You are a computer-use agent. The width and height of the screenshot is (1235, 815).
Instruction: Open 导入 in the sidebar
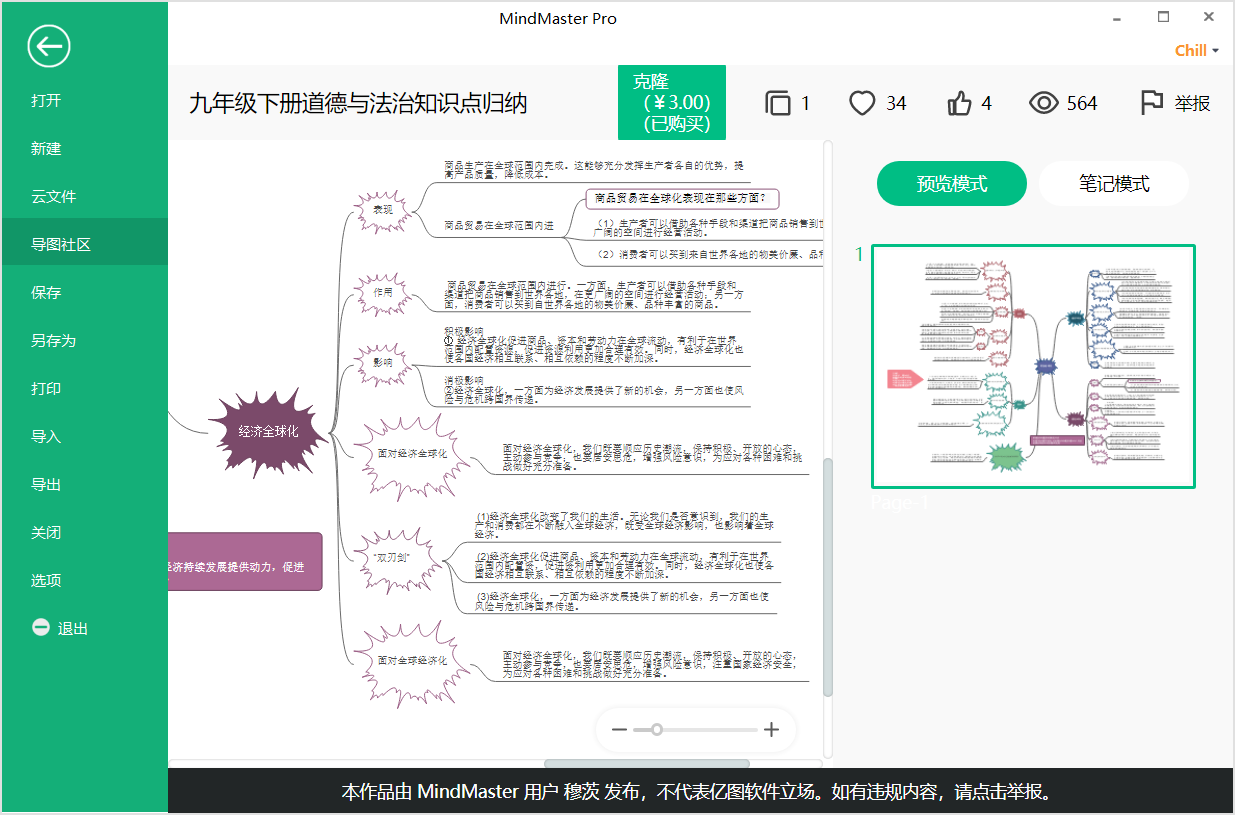click(x=46, y=437)
